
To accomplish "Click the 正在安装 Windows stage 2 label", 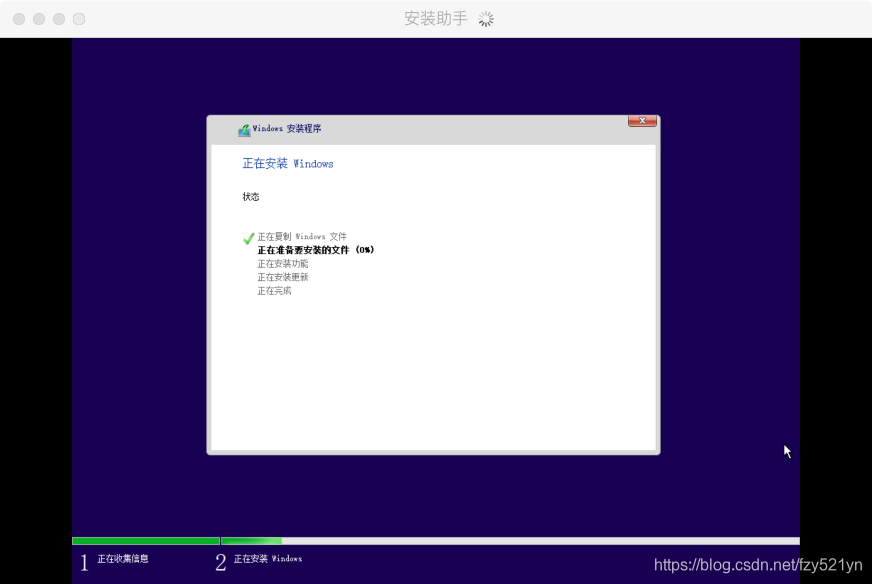I will [x=268, y=558].
